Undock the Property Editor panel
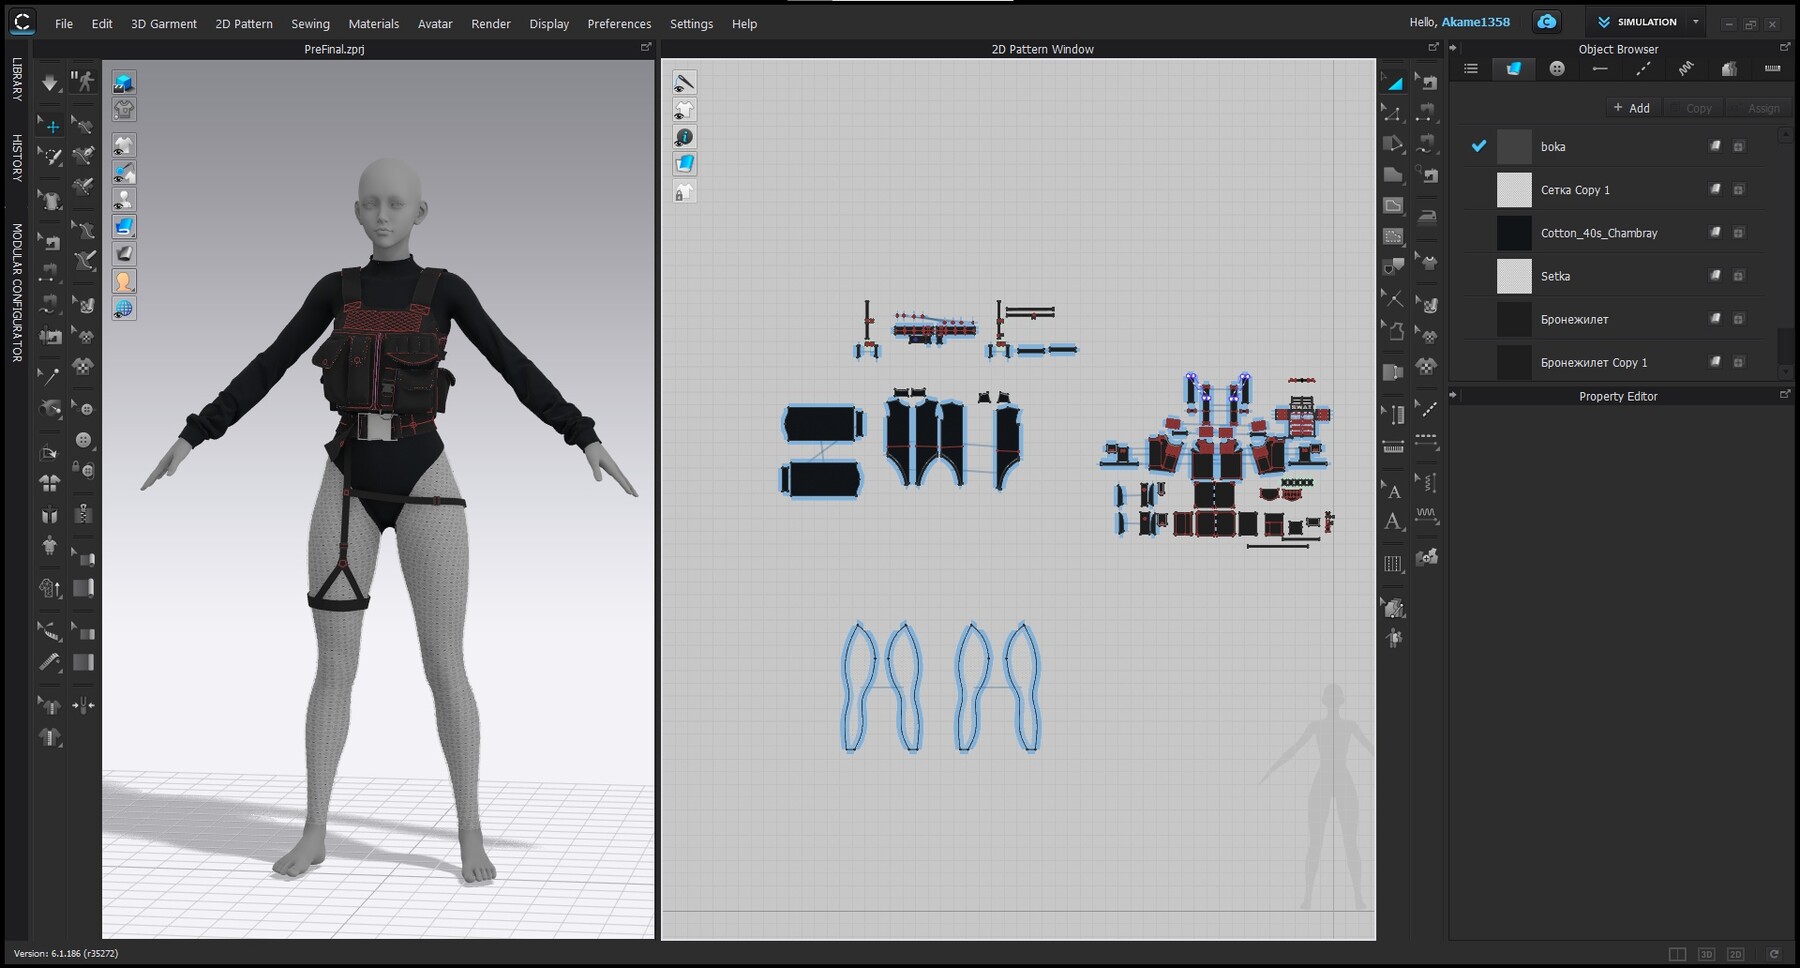Screen dimensions: 1800x968 point(1785,394)
